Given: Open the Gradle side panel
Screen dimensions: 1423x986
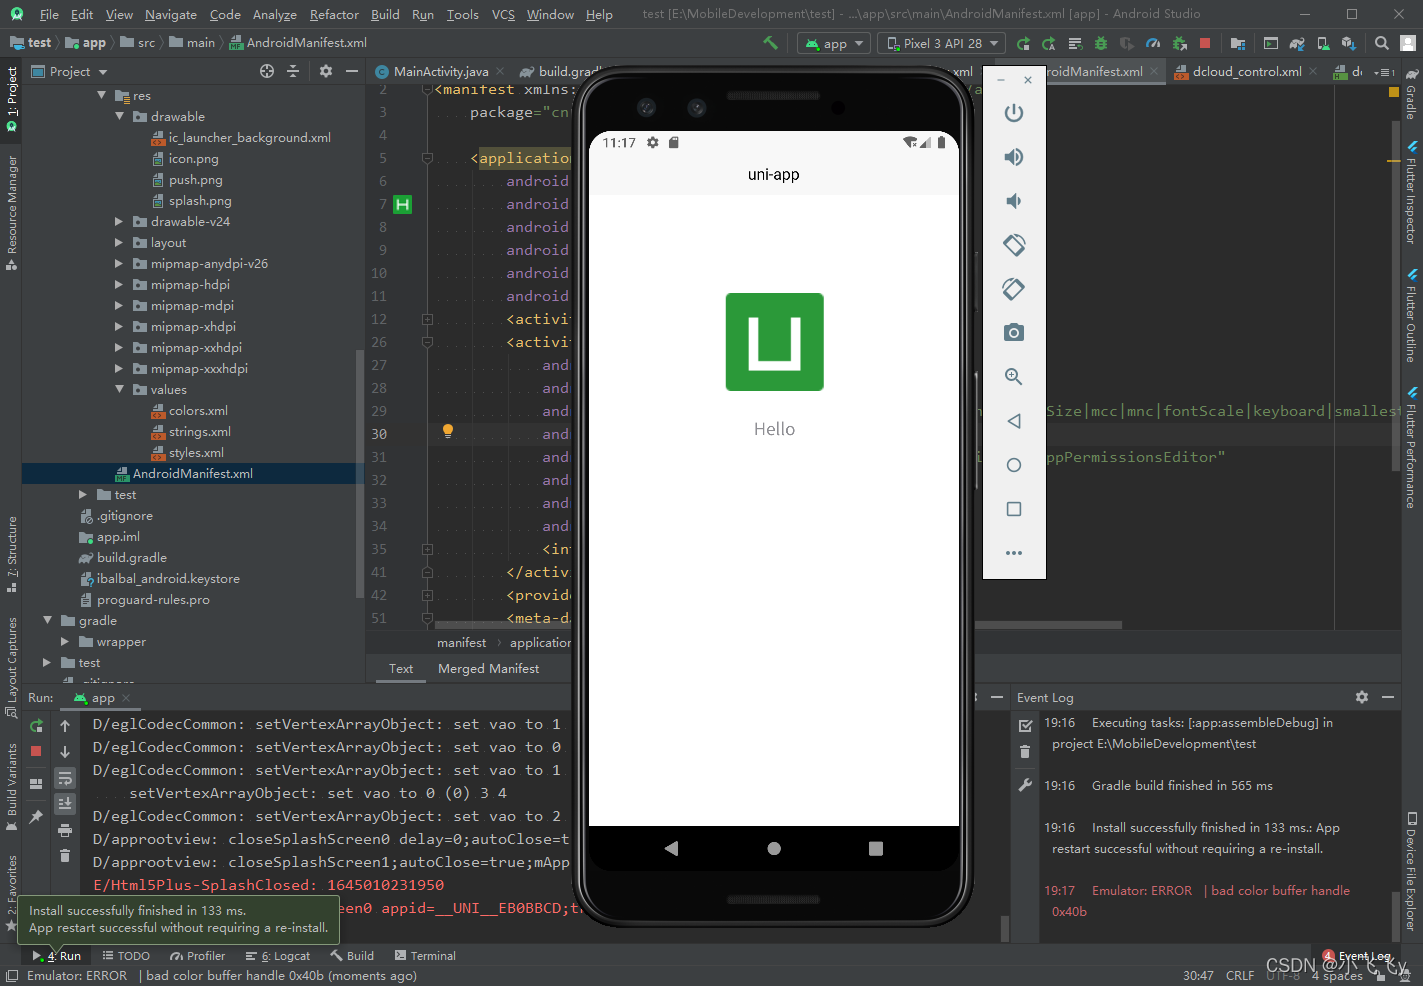Looking at the screenshot, I should [x=1411, y=95].
